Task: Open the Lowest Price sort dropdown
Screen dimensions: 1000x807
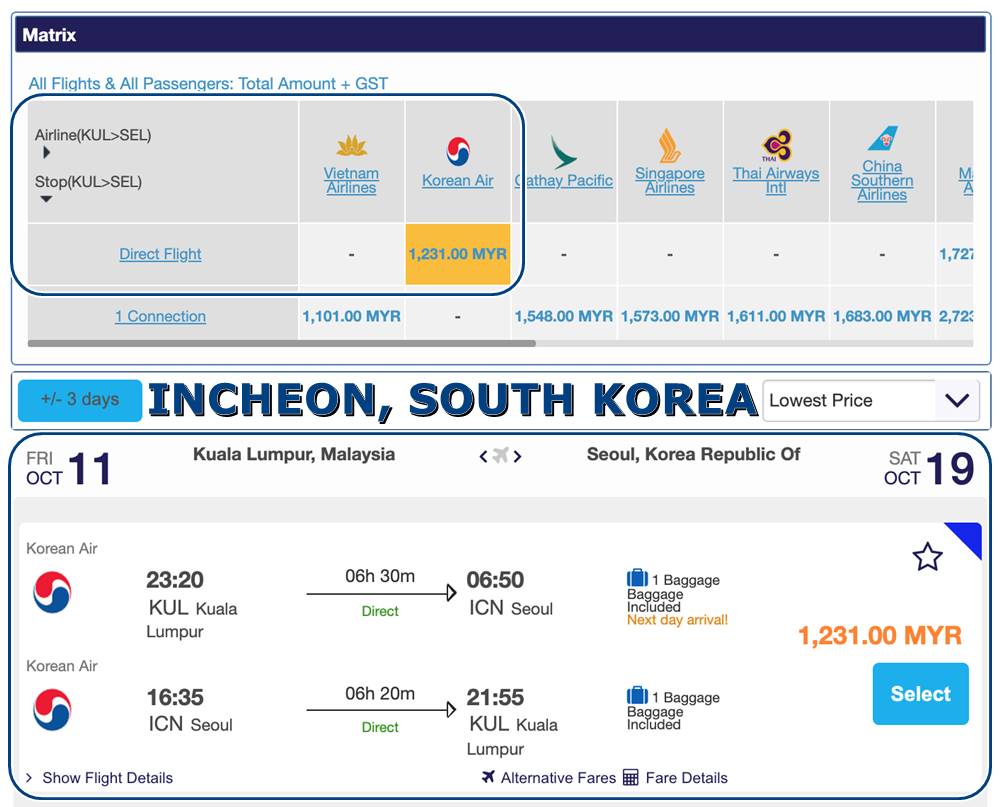Action: point(871,401)
